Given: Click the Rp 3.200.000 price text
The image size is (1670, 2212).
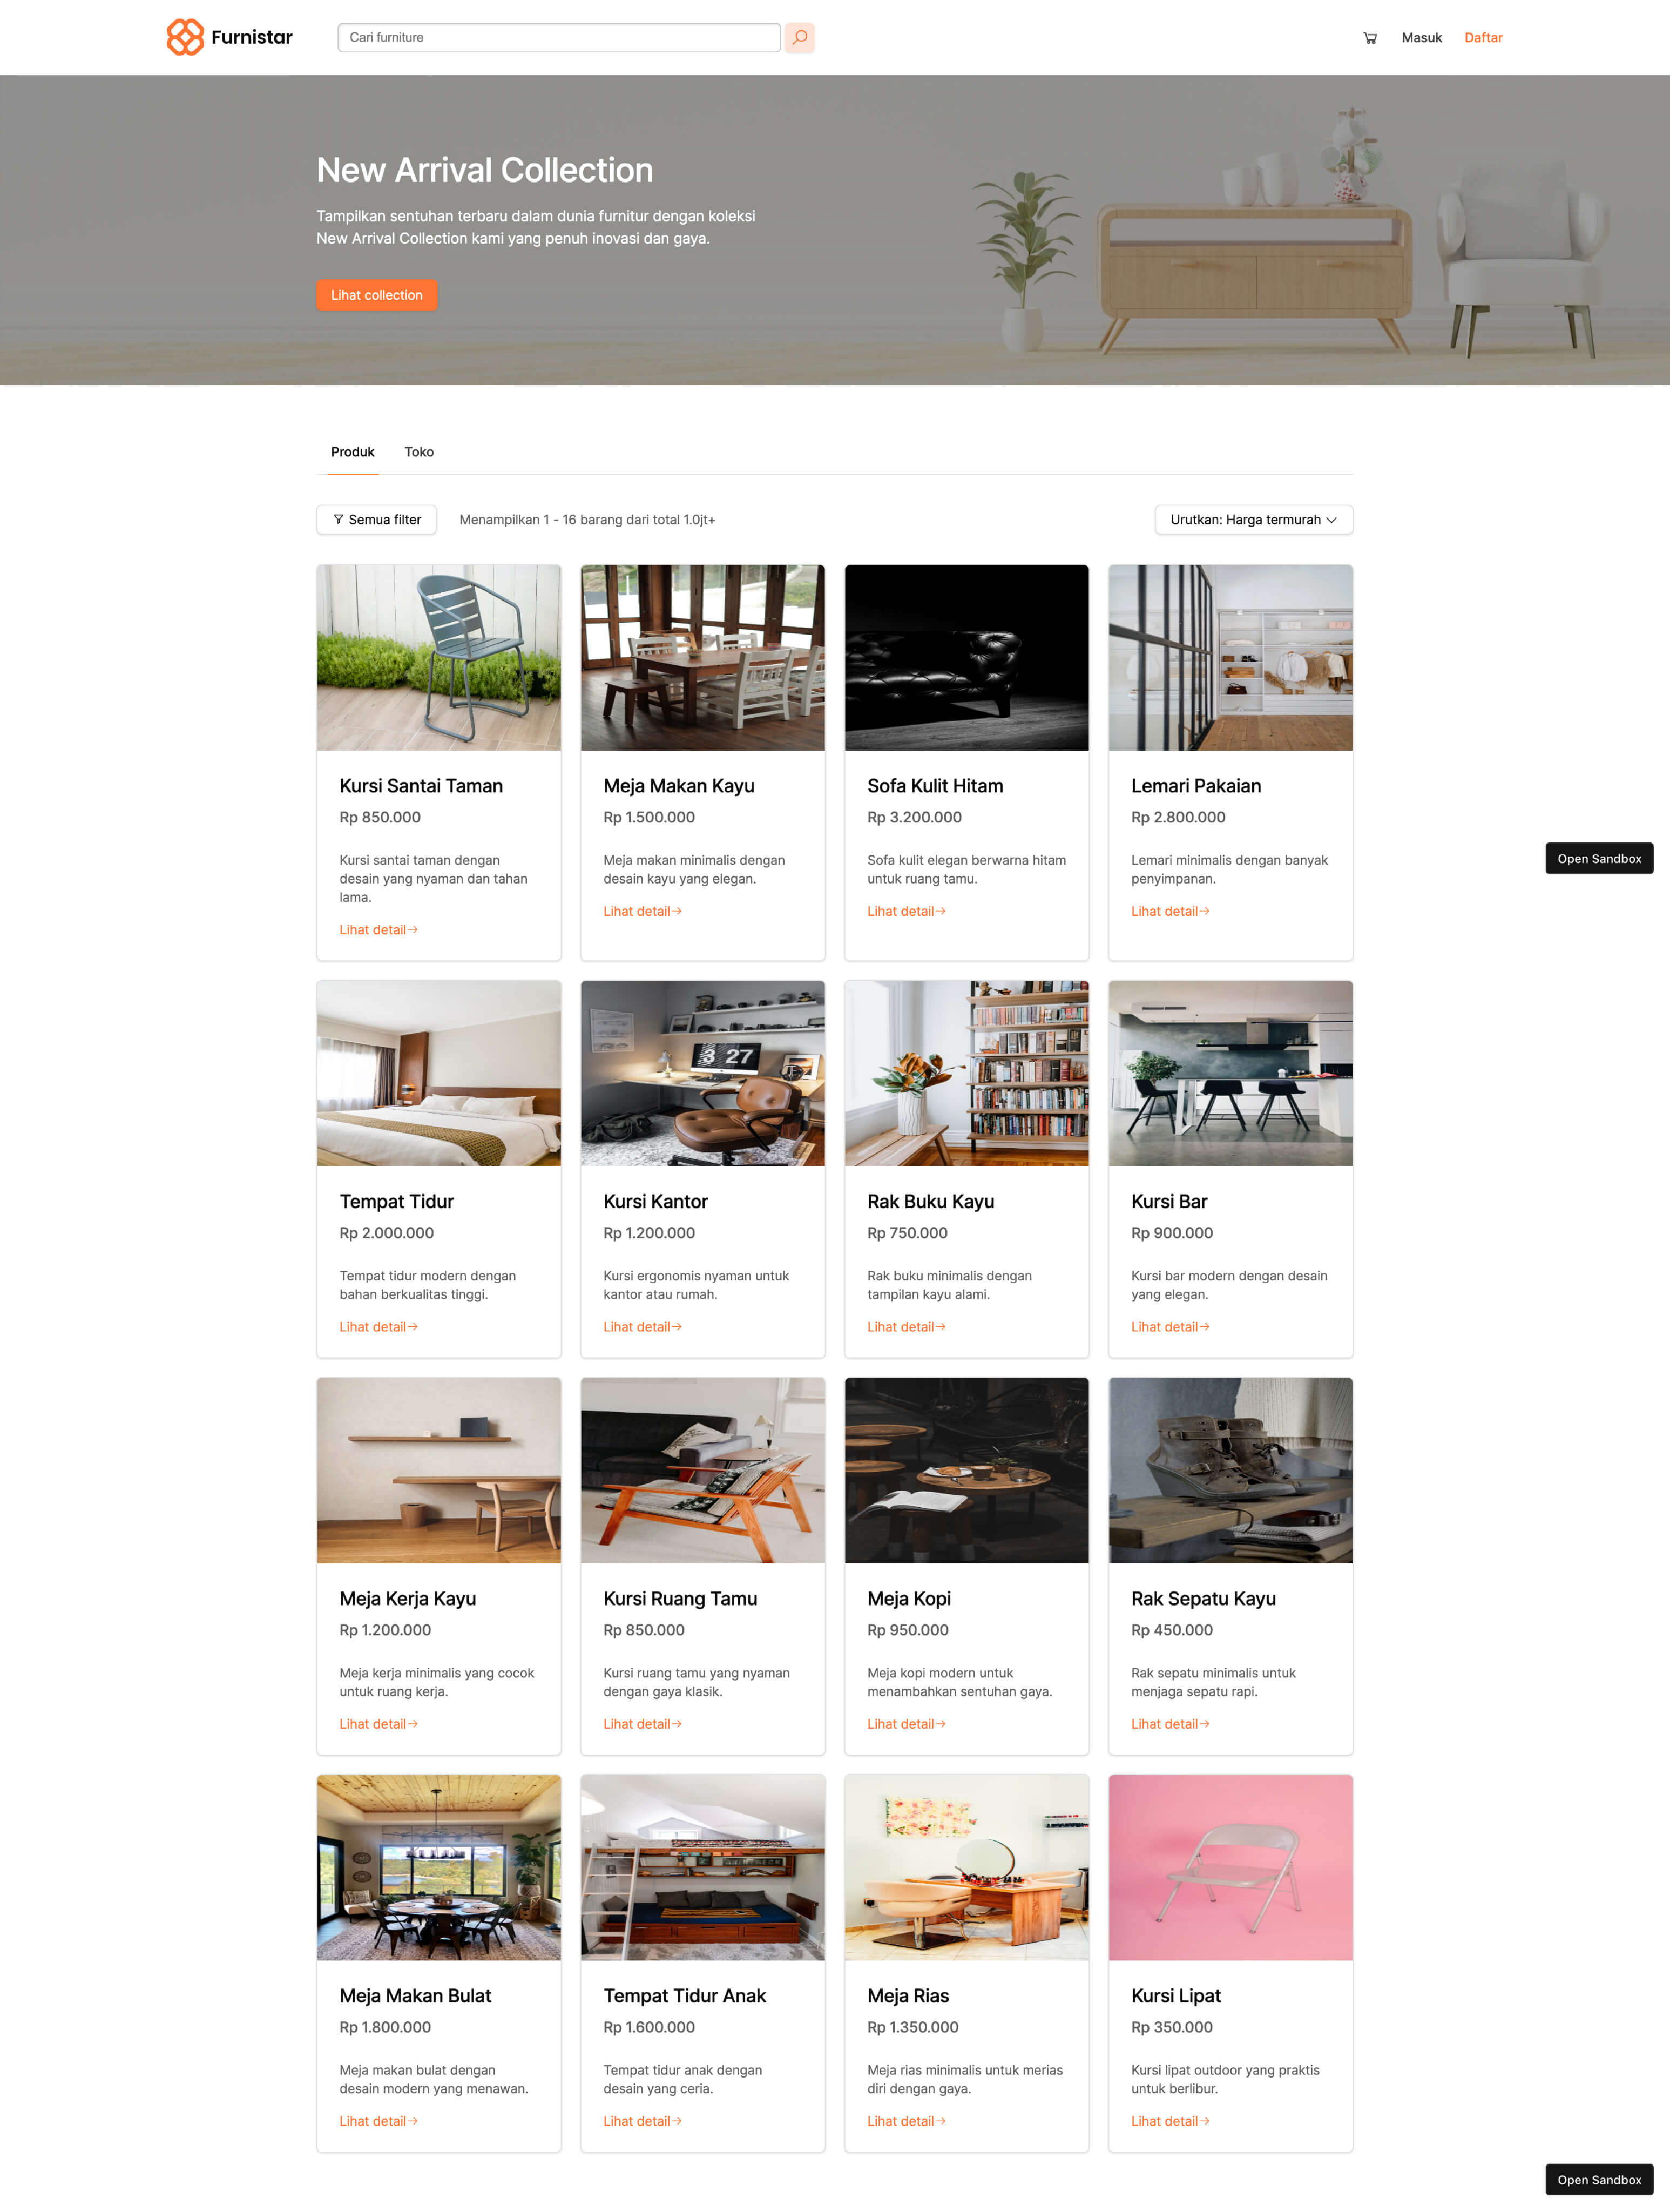Looking at the screenshot, I should [914, 817].
